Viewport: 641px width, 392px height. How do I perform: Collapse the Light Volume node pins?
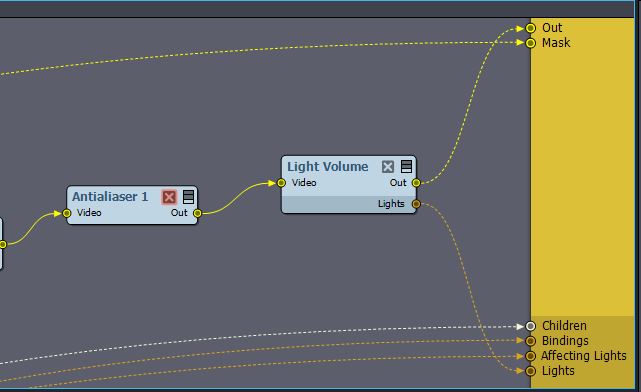[x=406, y=166]
